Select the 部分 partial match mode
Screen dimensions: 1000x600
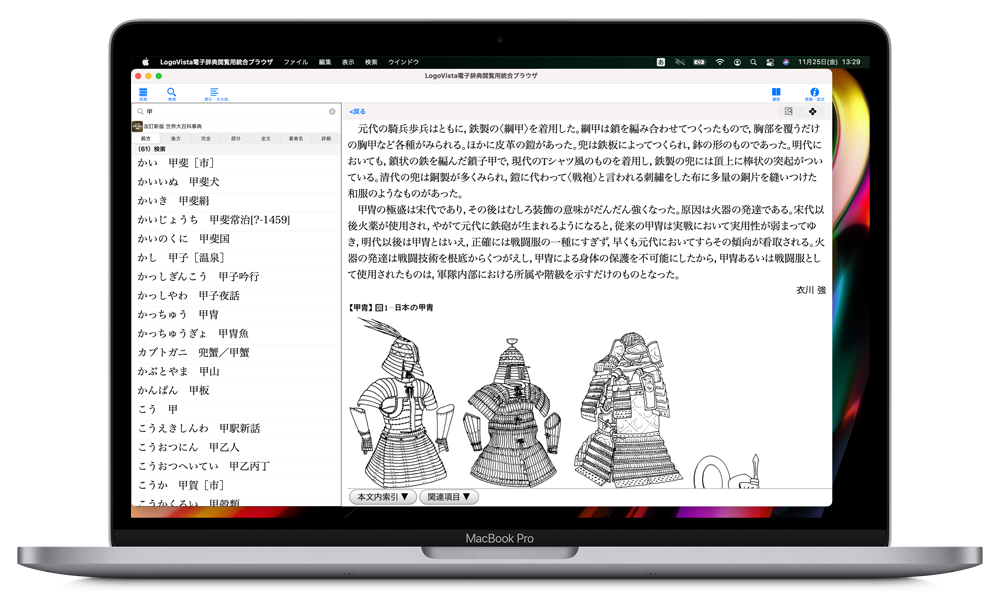[x=236, y=138]
